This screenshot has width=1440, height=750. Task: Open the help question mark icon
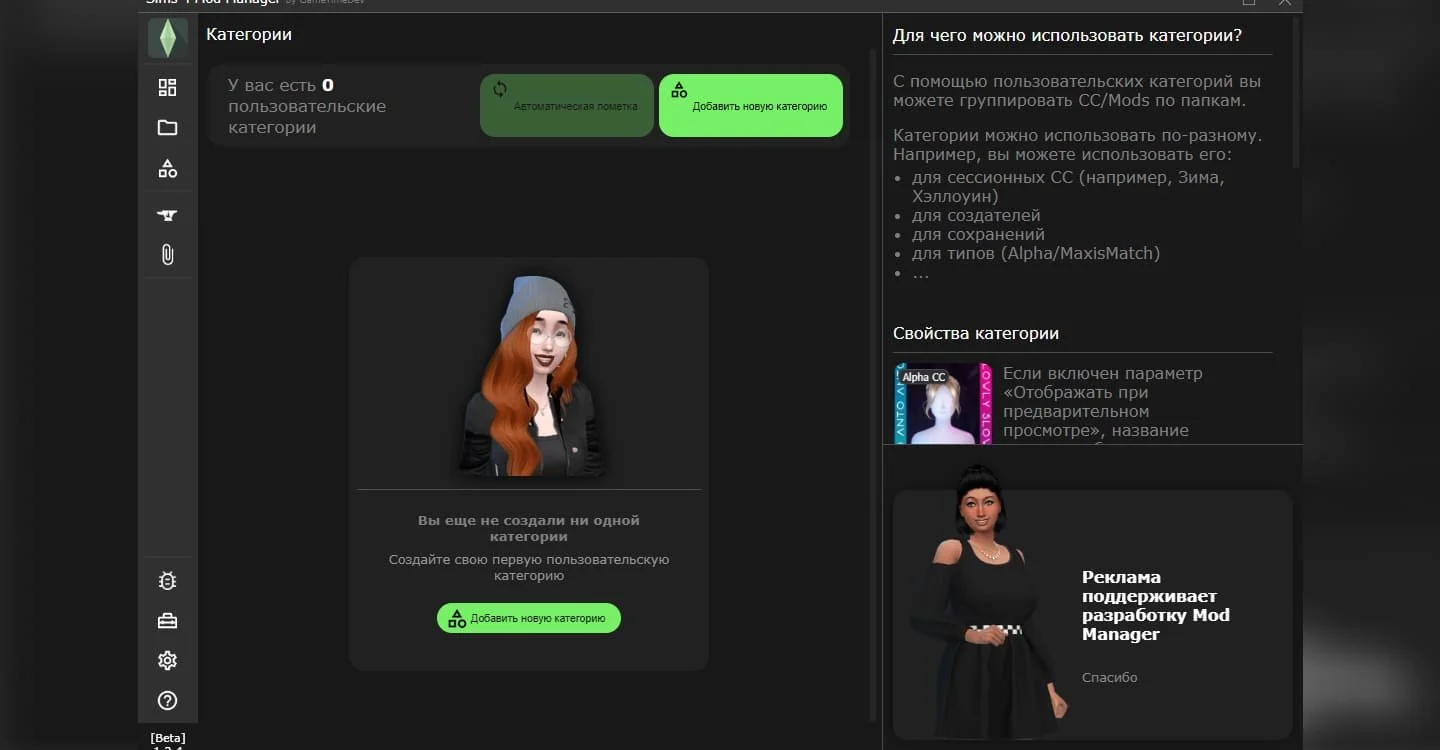tap(167, 701)
